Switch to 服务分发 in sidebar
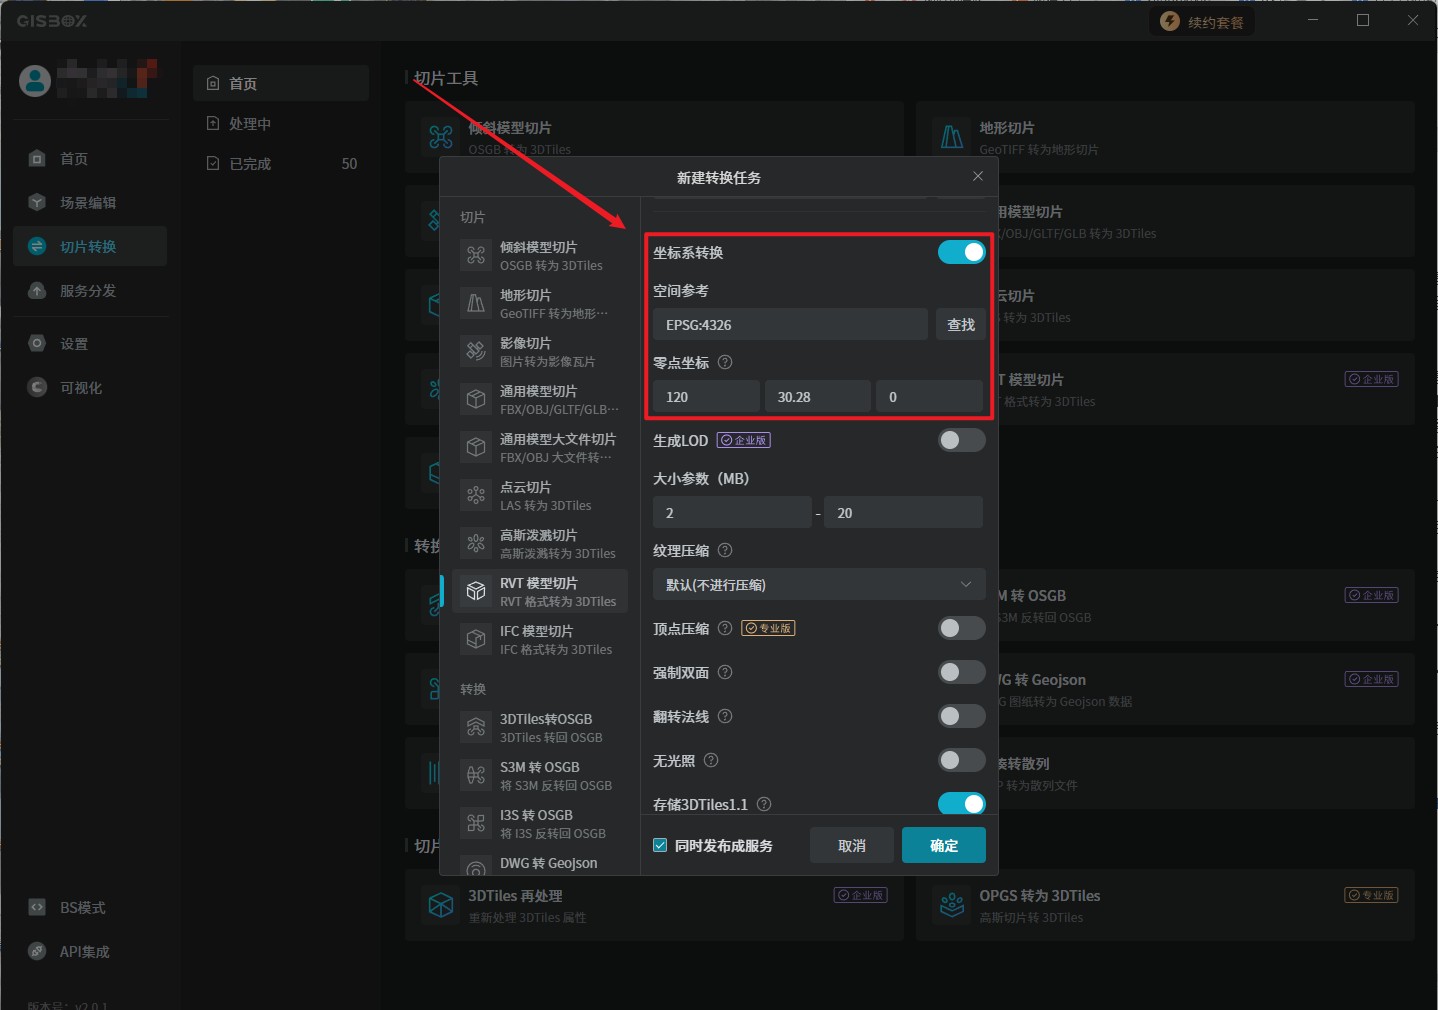This screenshot has width=1438, height=1010. pos(88,290)
